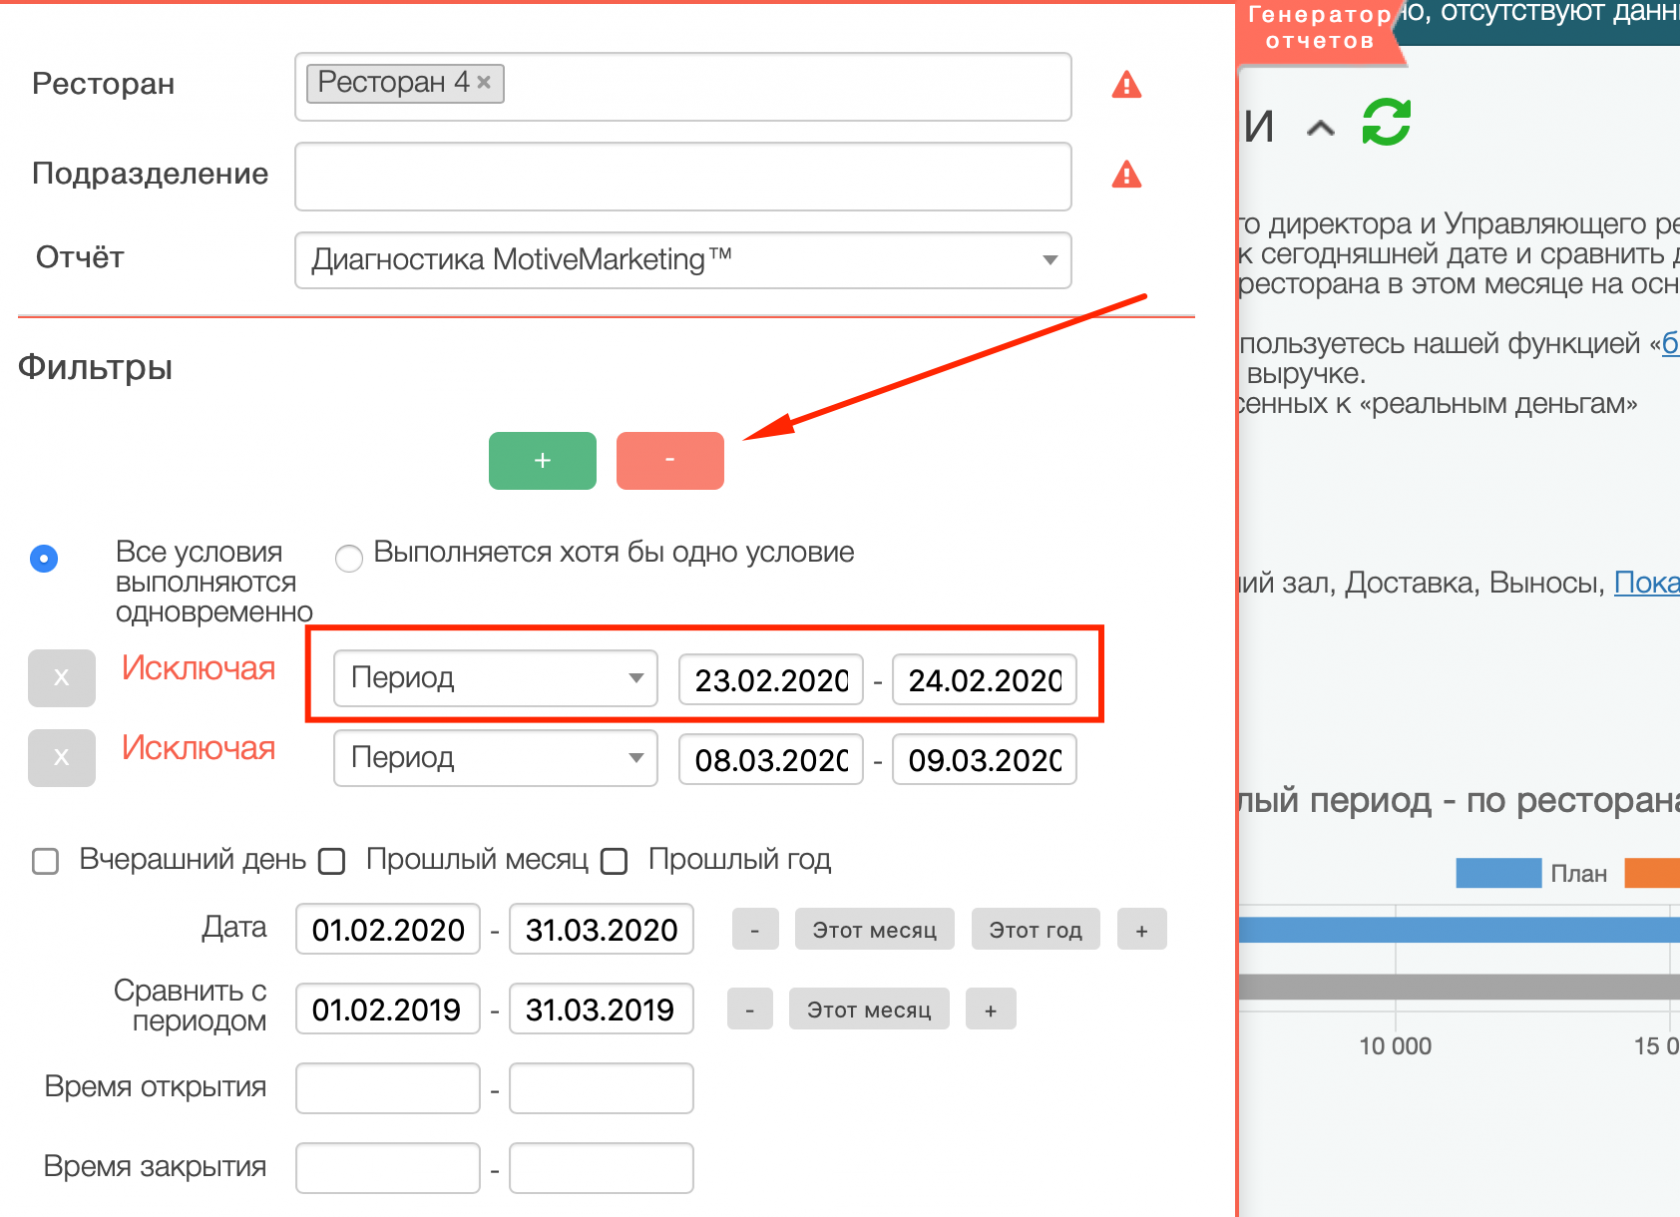The height and width of the screenshot is (1217, 1680).
Task: Remove a filter with the red minus button
Action: point(669,461)
